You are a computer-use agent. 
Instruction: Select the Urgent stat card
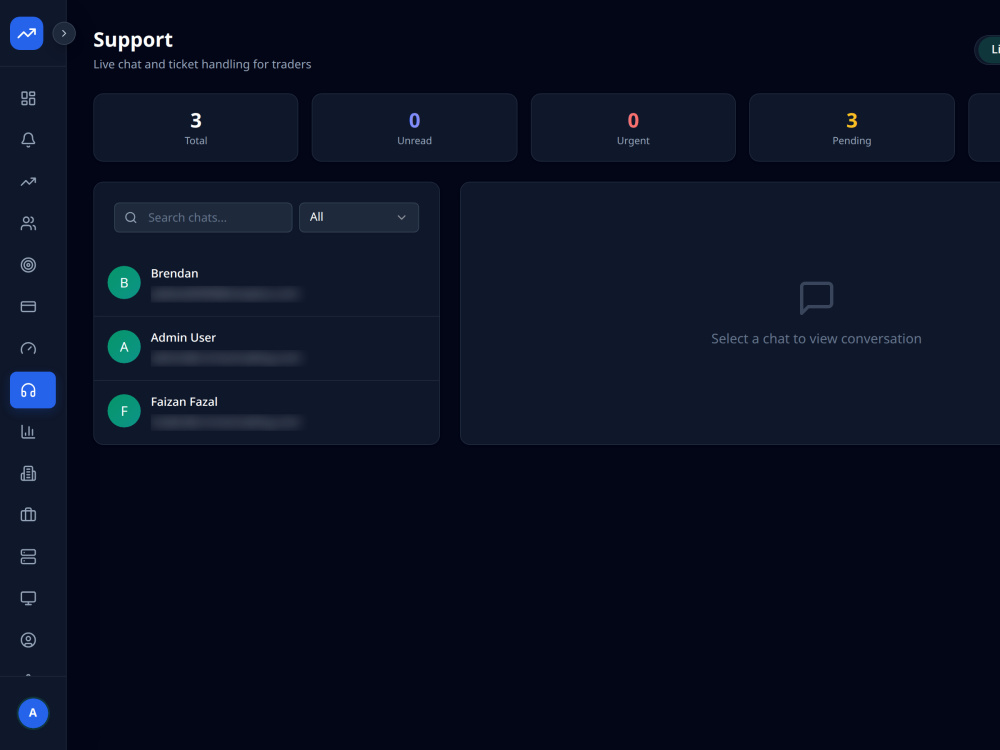click(x=633, y=128)
